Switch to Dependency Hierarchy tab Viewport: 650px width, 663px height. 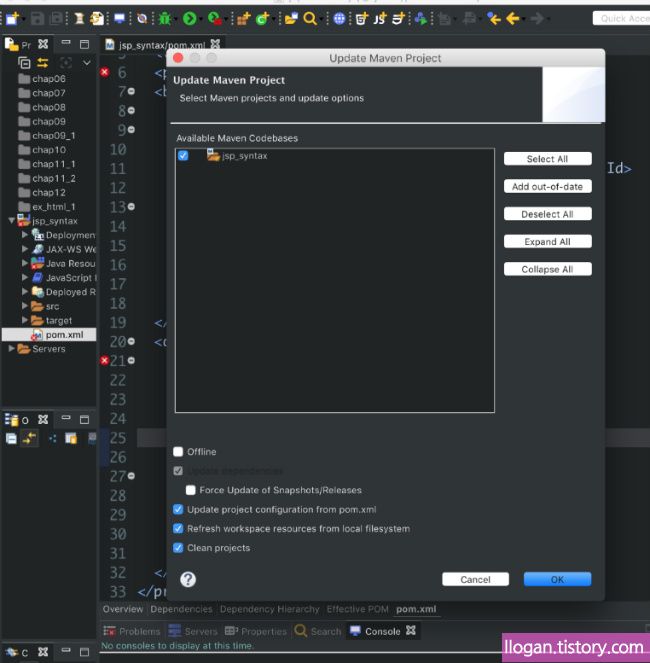[x=269, y=609]
